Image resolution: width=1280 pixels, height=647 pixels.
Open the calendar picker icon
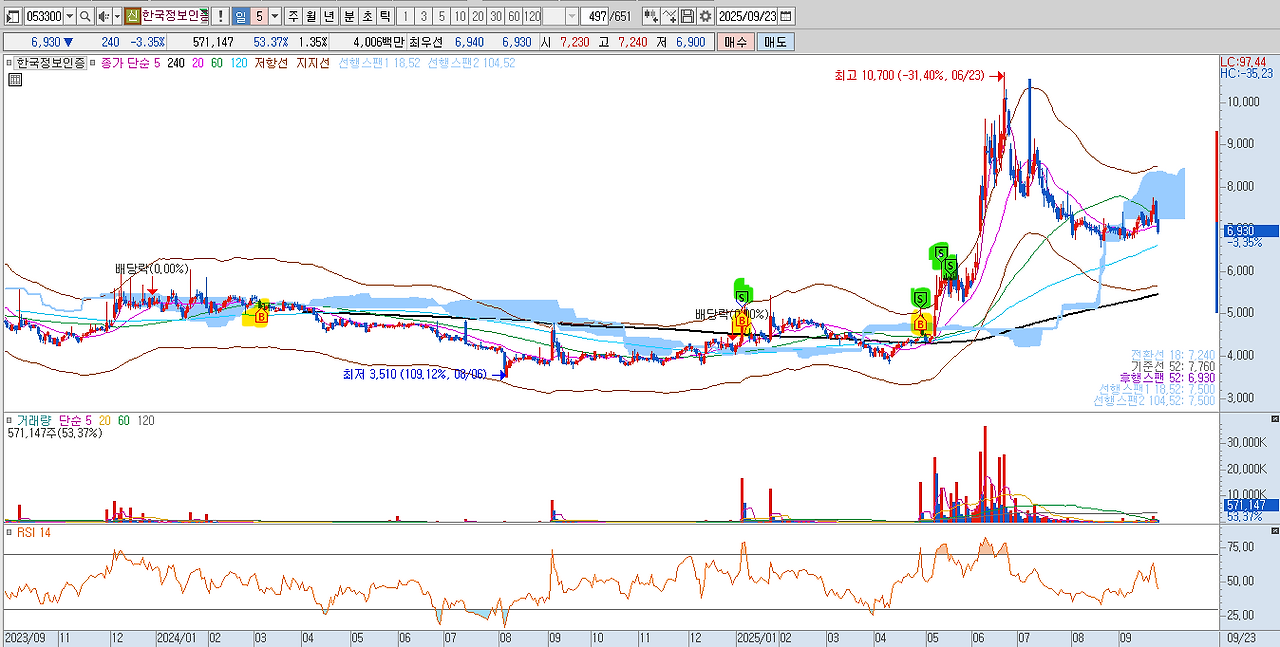point(786,16)
